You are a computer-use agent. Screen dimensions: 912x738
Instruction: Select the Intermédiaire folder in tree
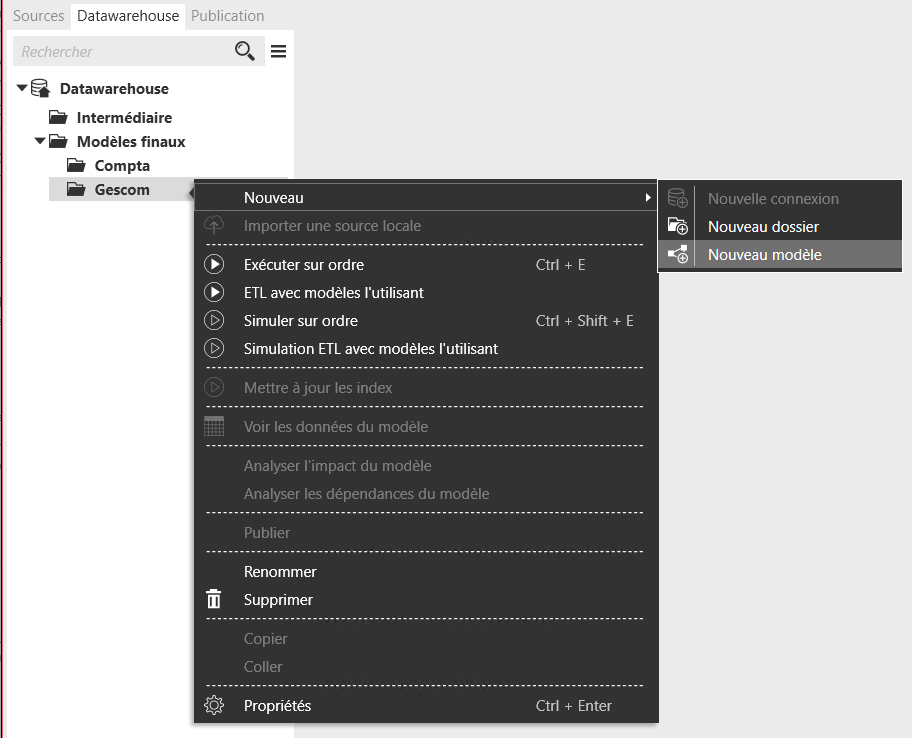tap(124, 118)
